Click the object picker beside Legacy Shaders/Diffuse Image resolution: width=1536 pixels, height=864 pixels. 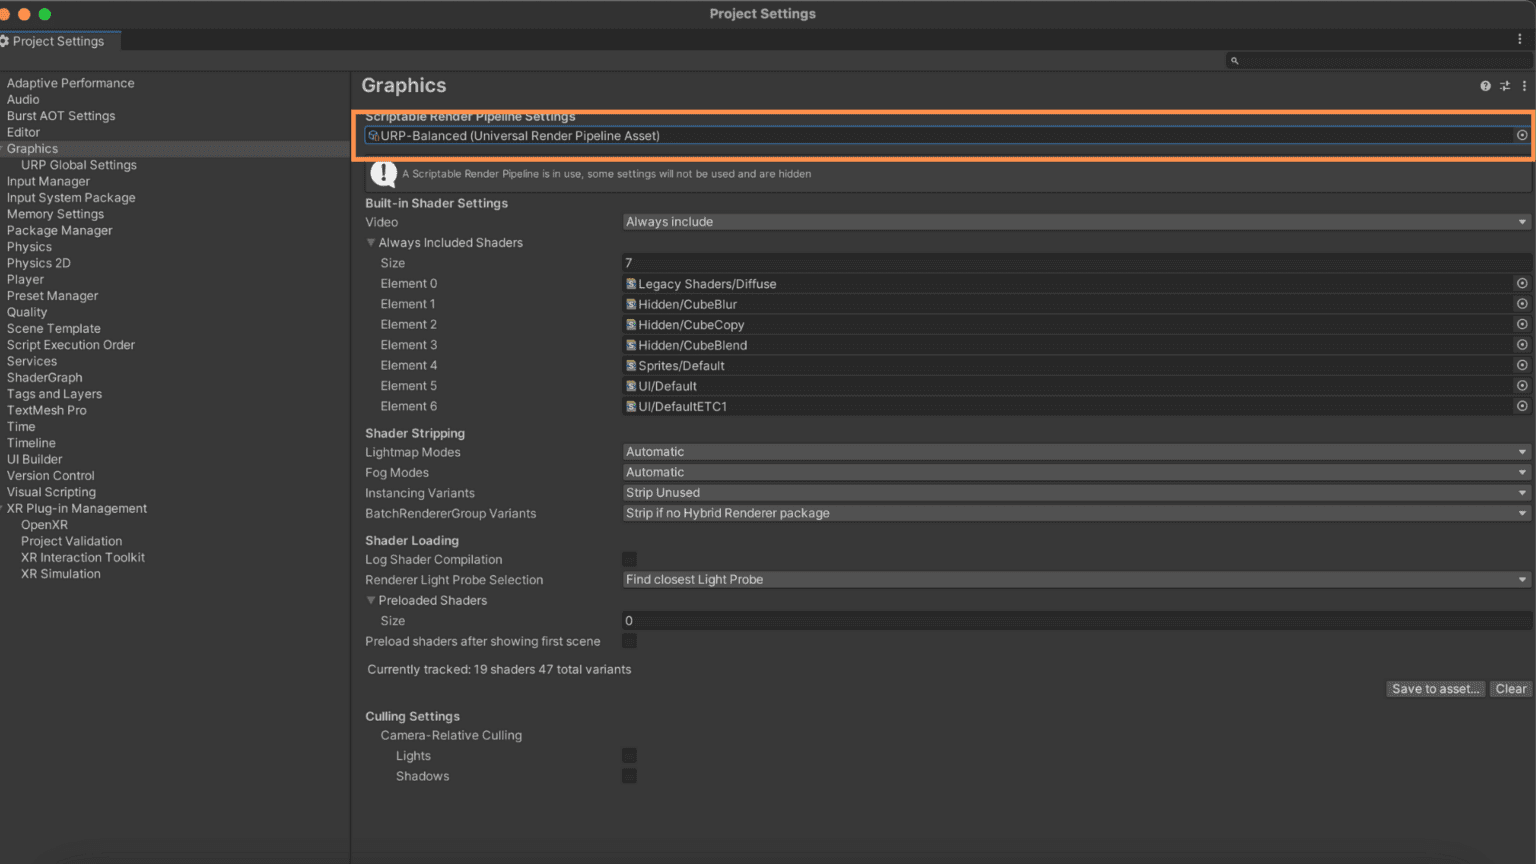tap(1523, 283)
